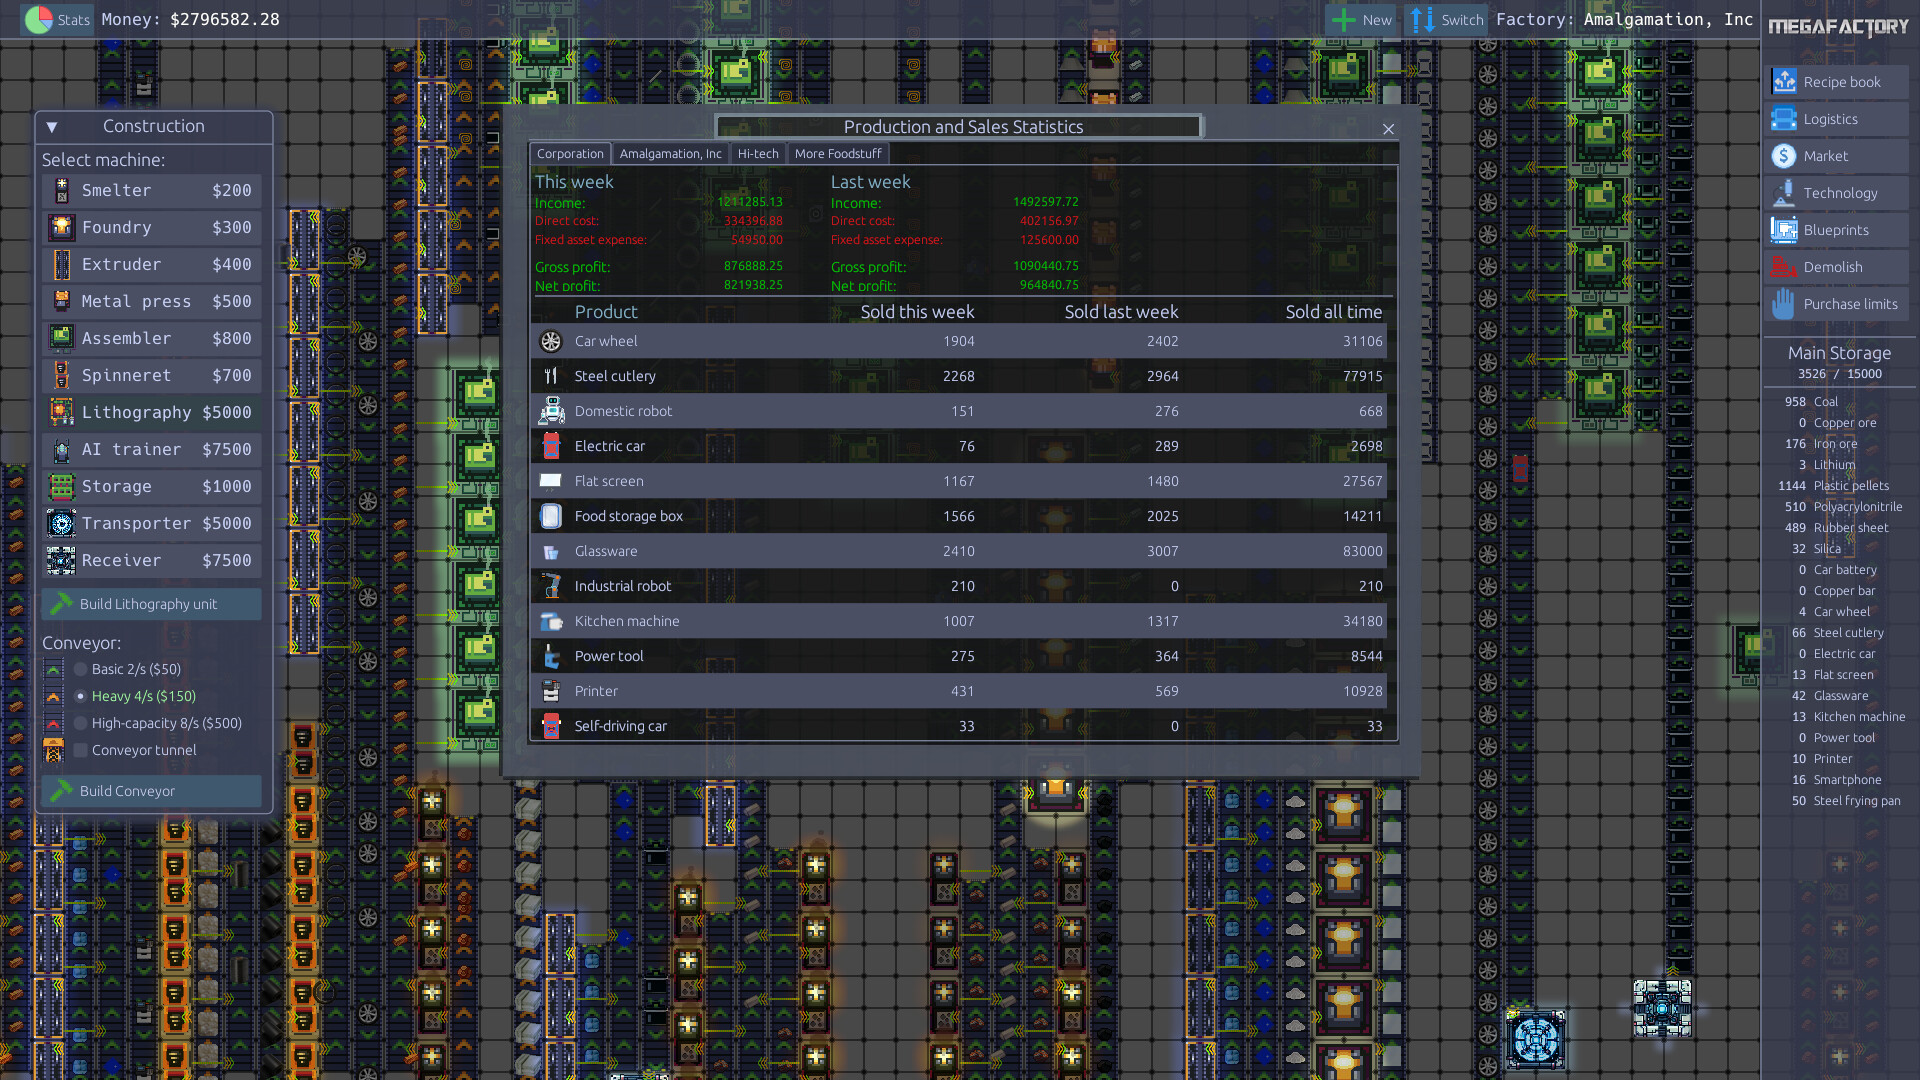
Task: Open the Recipe book panel
Action: [1836, 81]
